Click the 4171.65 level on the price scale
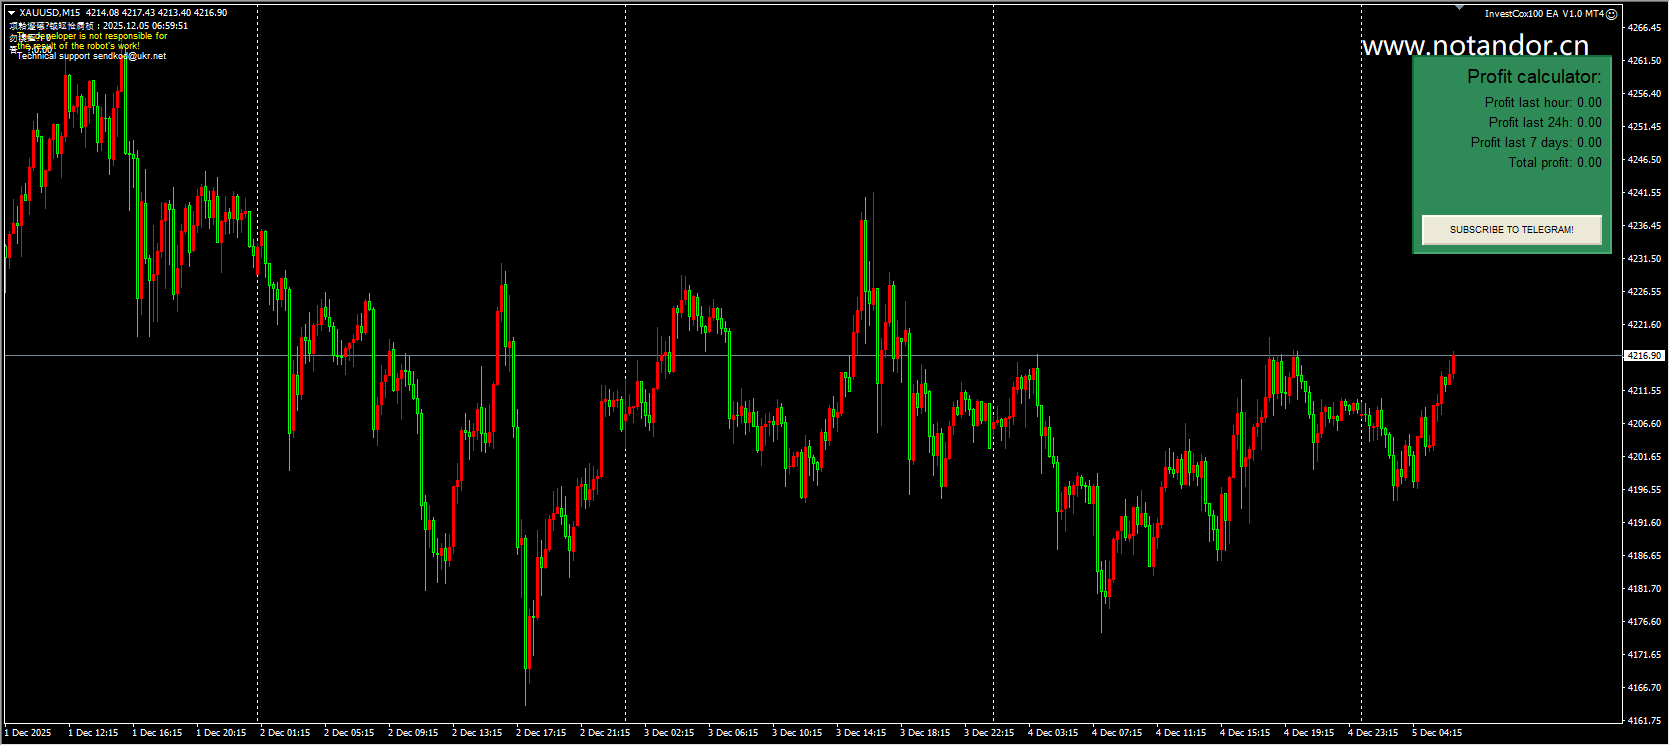The height and width of the screenshot is (746, 1670). point(1644,655)
